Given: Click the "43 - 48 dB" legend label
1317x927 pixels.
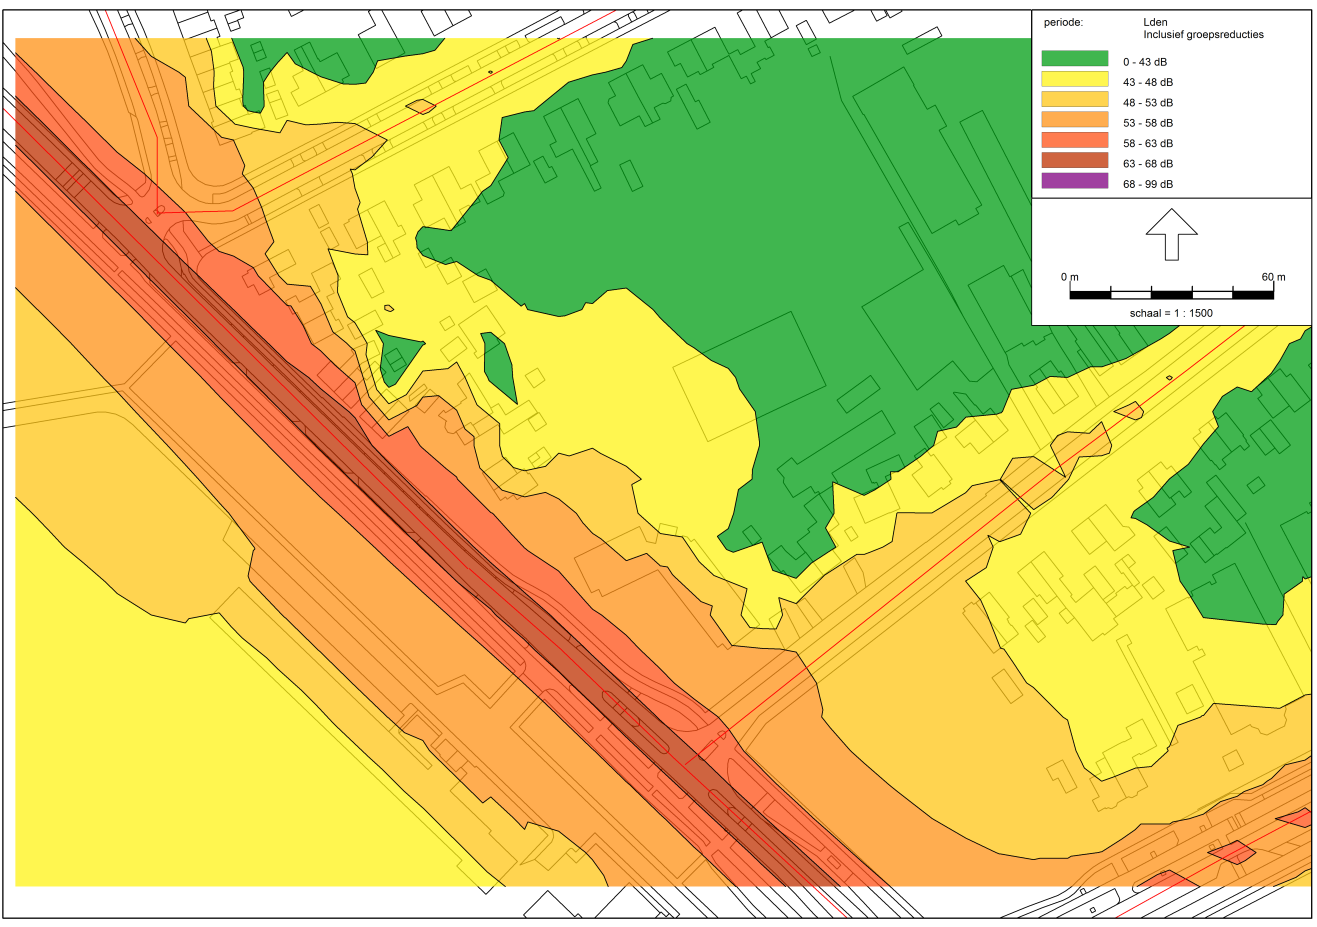Looking at the screenshot, I should (x=1148, y=82).
